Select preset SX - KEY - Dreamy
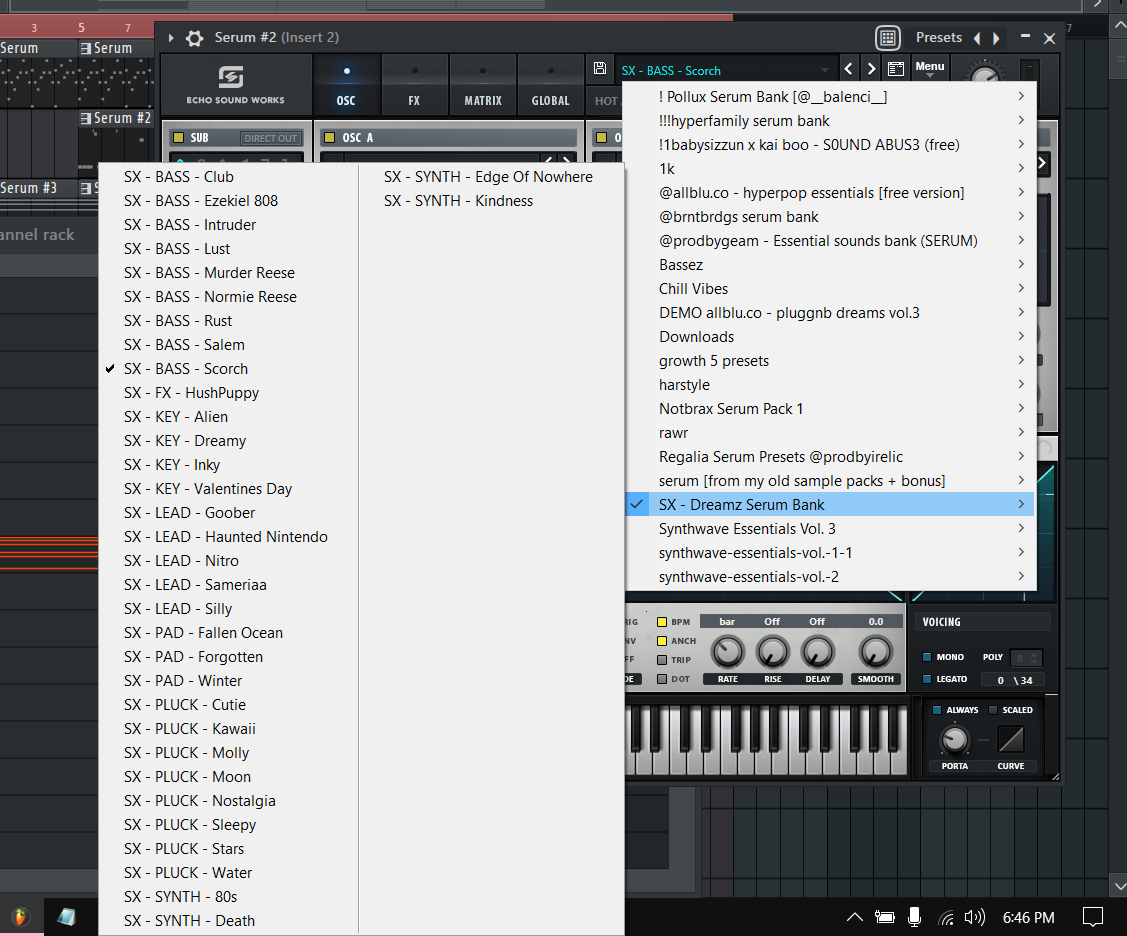Screen dimensions: 1127x936 [x=229, y=441]
